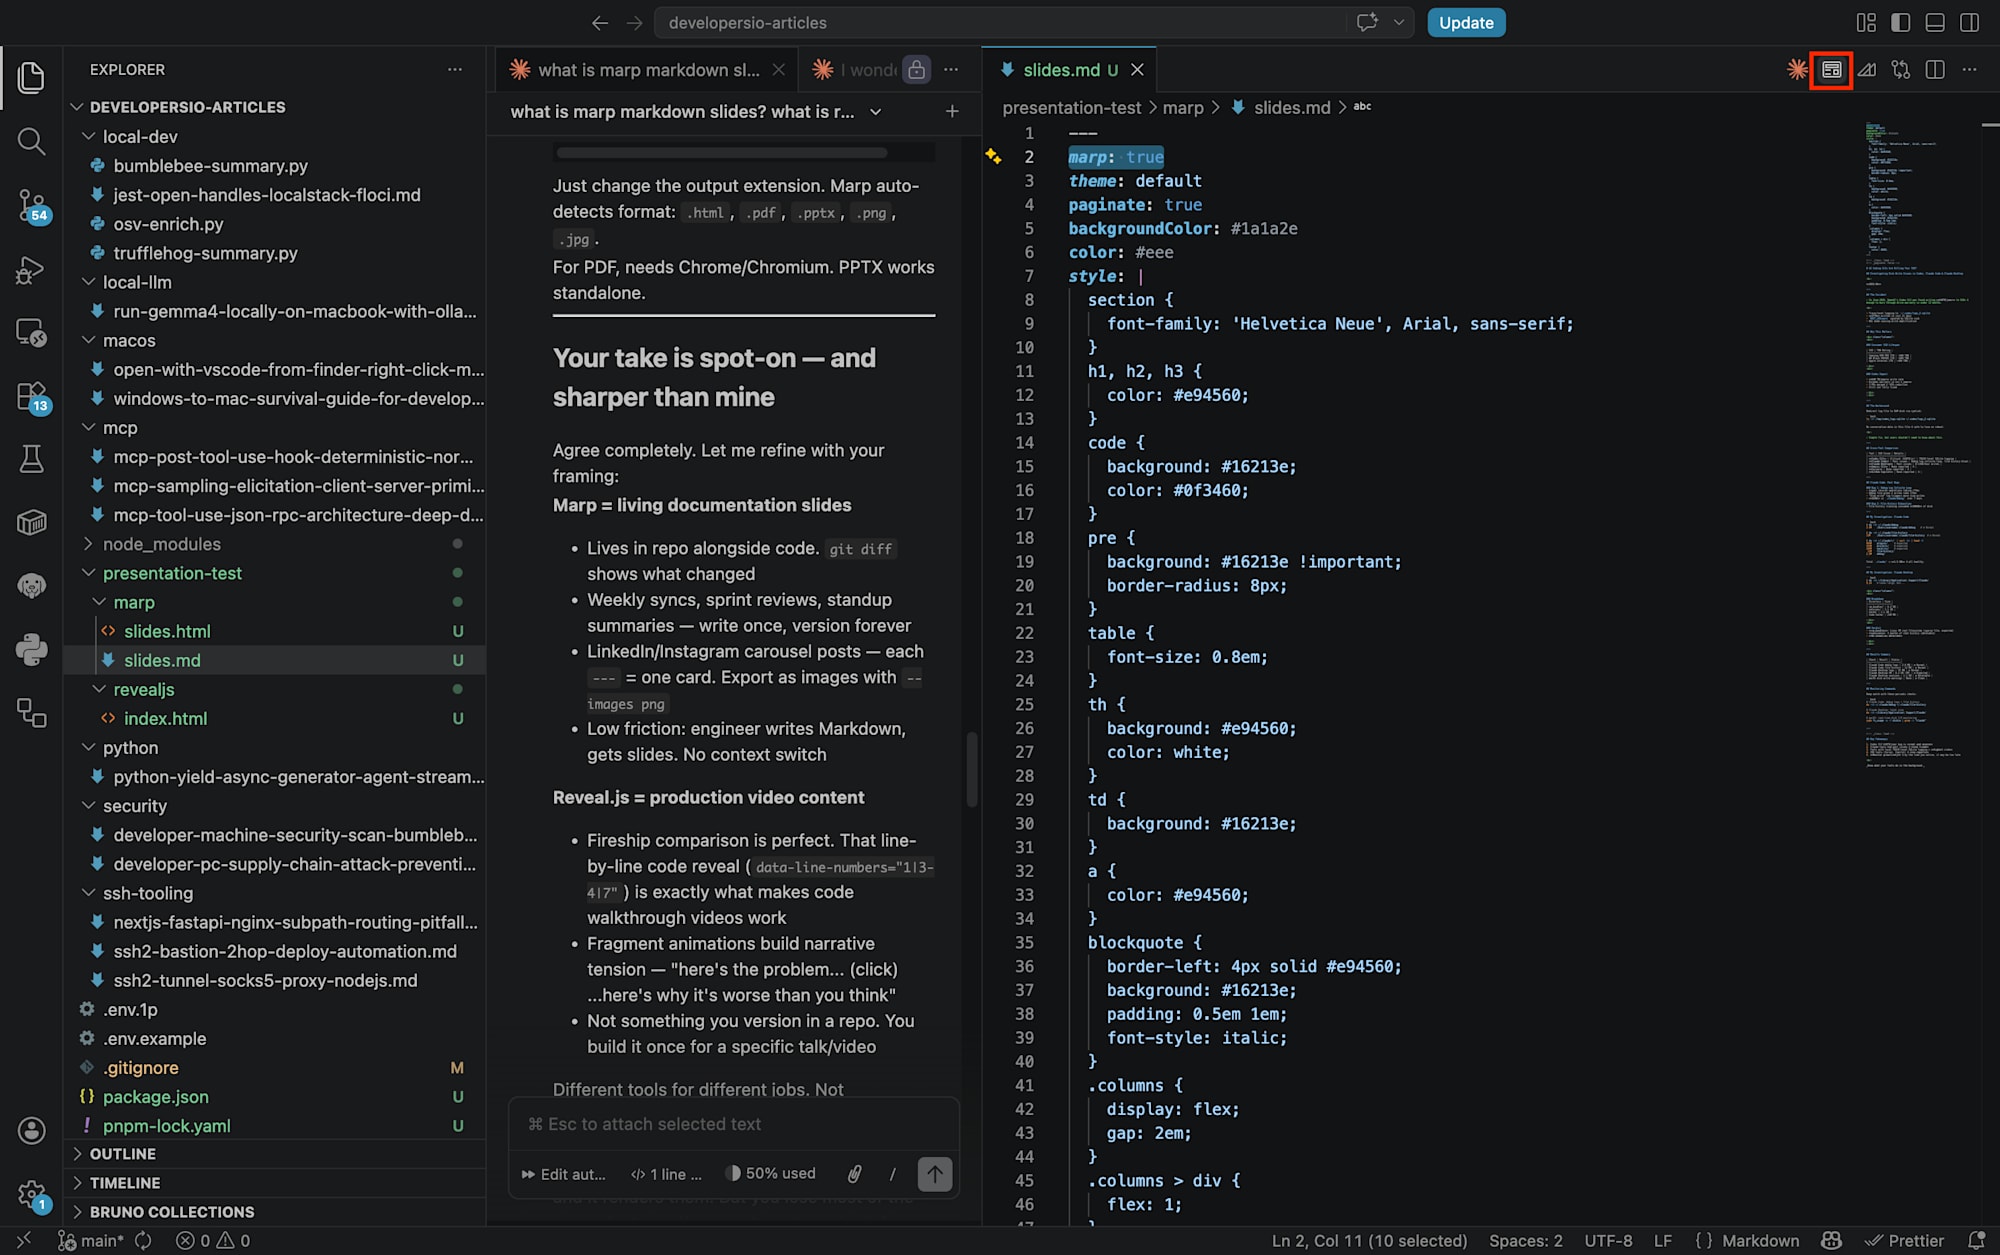Switch to 'what is marp markdown sl...' tab
This screenshot has height=1255, width=2000.
[x=646, y=70]
